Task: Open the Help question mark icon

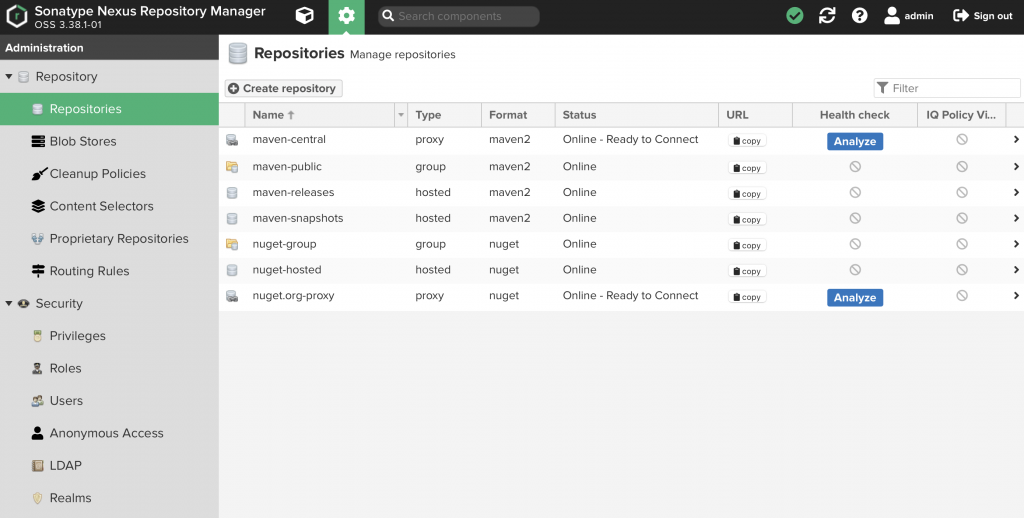Action: pos(859,16)
